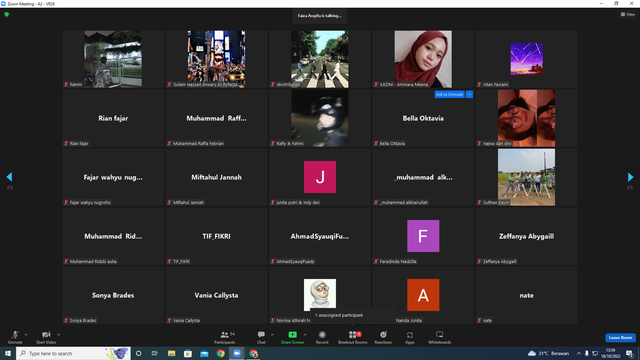640x360 pixels.
Task: Open File Explorer from taskbar
Action: click(171, 353)
